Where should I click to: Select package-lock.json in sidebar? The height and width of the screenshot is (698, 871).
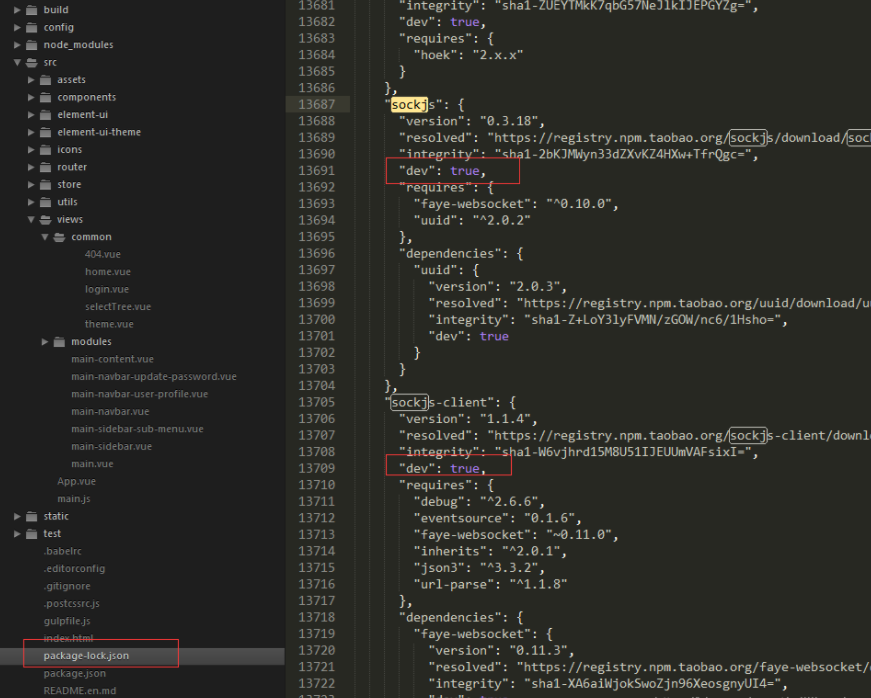[86, 656]
